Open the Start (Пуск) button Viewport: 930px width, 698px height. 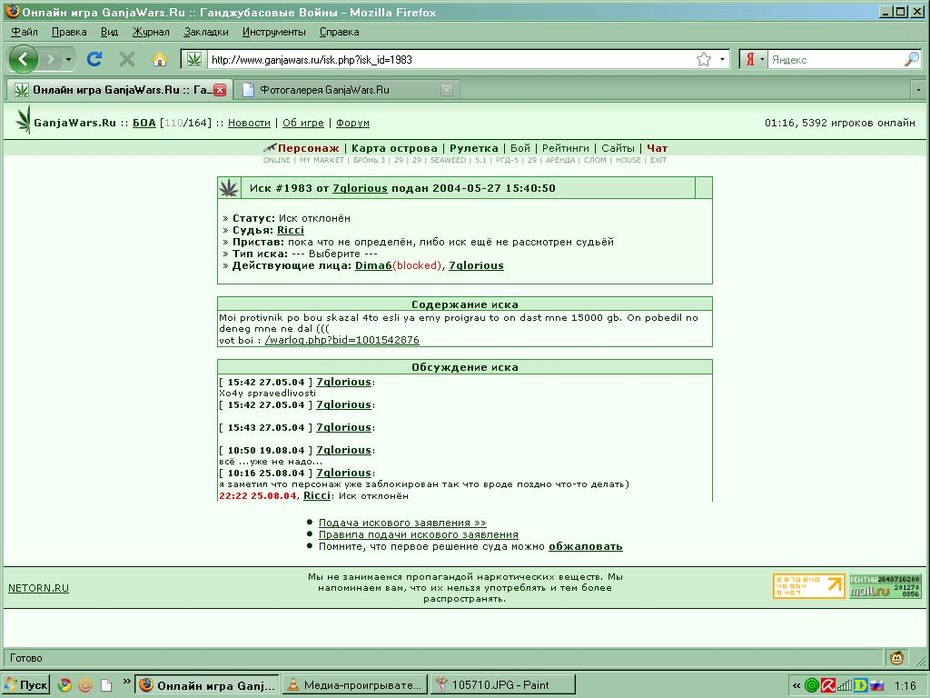click(26, 685)
